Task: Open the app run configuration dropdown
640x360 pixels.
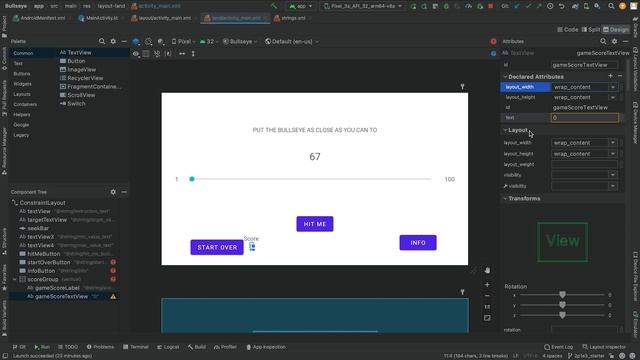Action: [301, 6]
